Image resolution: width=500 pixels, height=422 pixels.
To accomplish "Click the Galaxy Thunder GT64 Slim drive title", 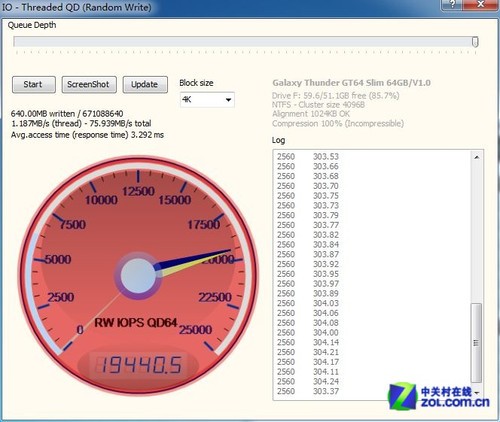I will pyautogui.click(x=351, y=83).
